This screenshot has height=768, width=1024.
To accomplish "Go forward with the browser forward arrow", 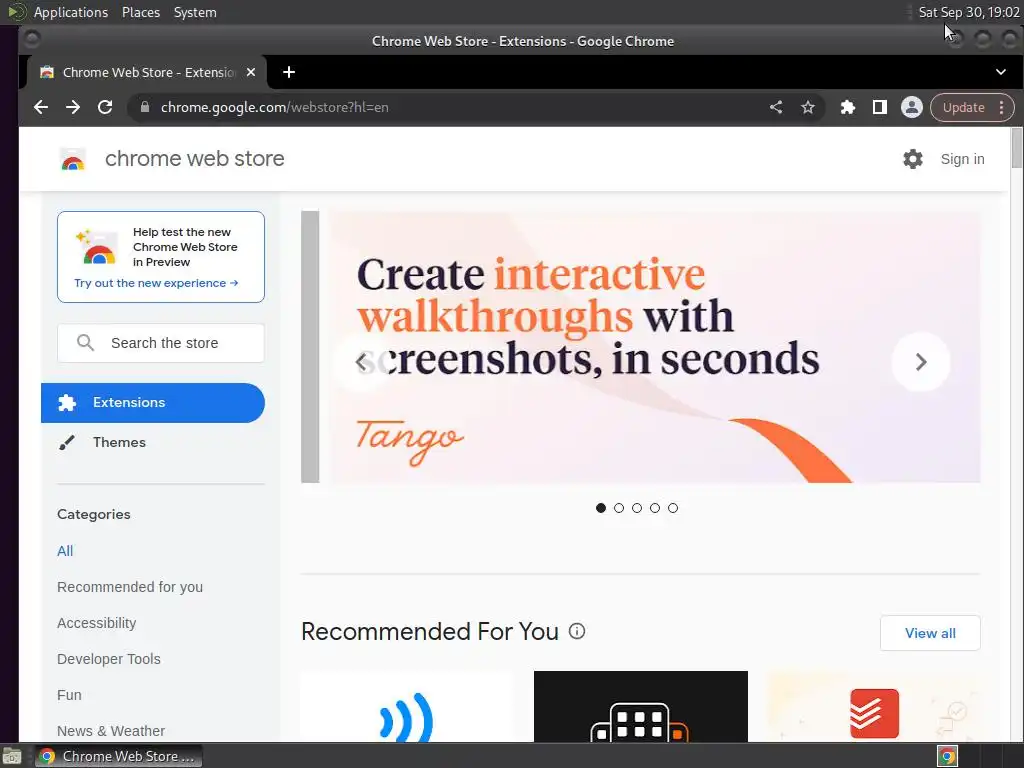I will 73,107.
